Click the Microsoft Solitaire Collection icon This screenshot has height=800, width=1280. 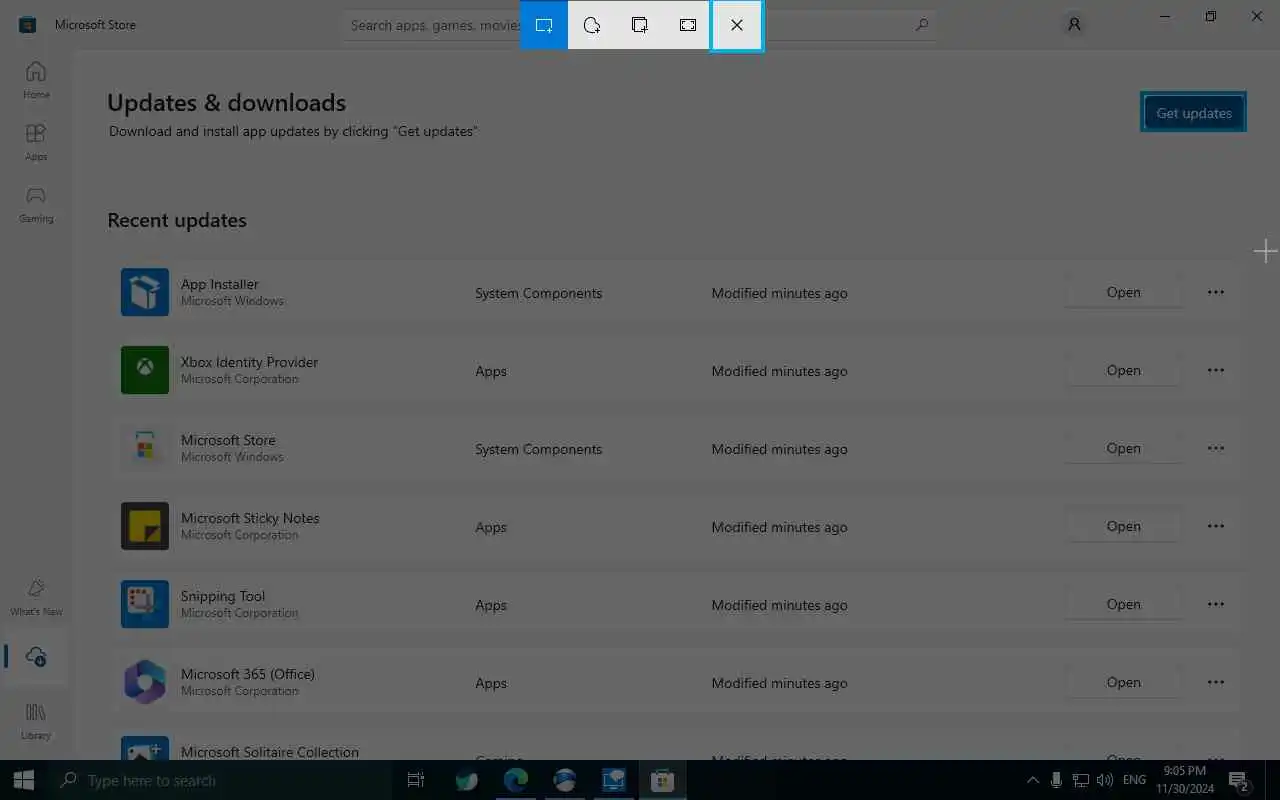145,748
